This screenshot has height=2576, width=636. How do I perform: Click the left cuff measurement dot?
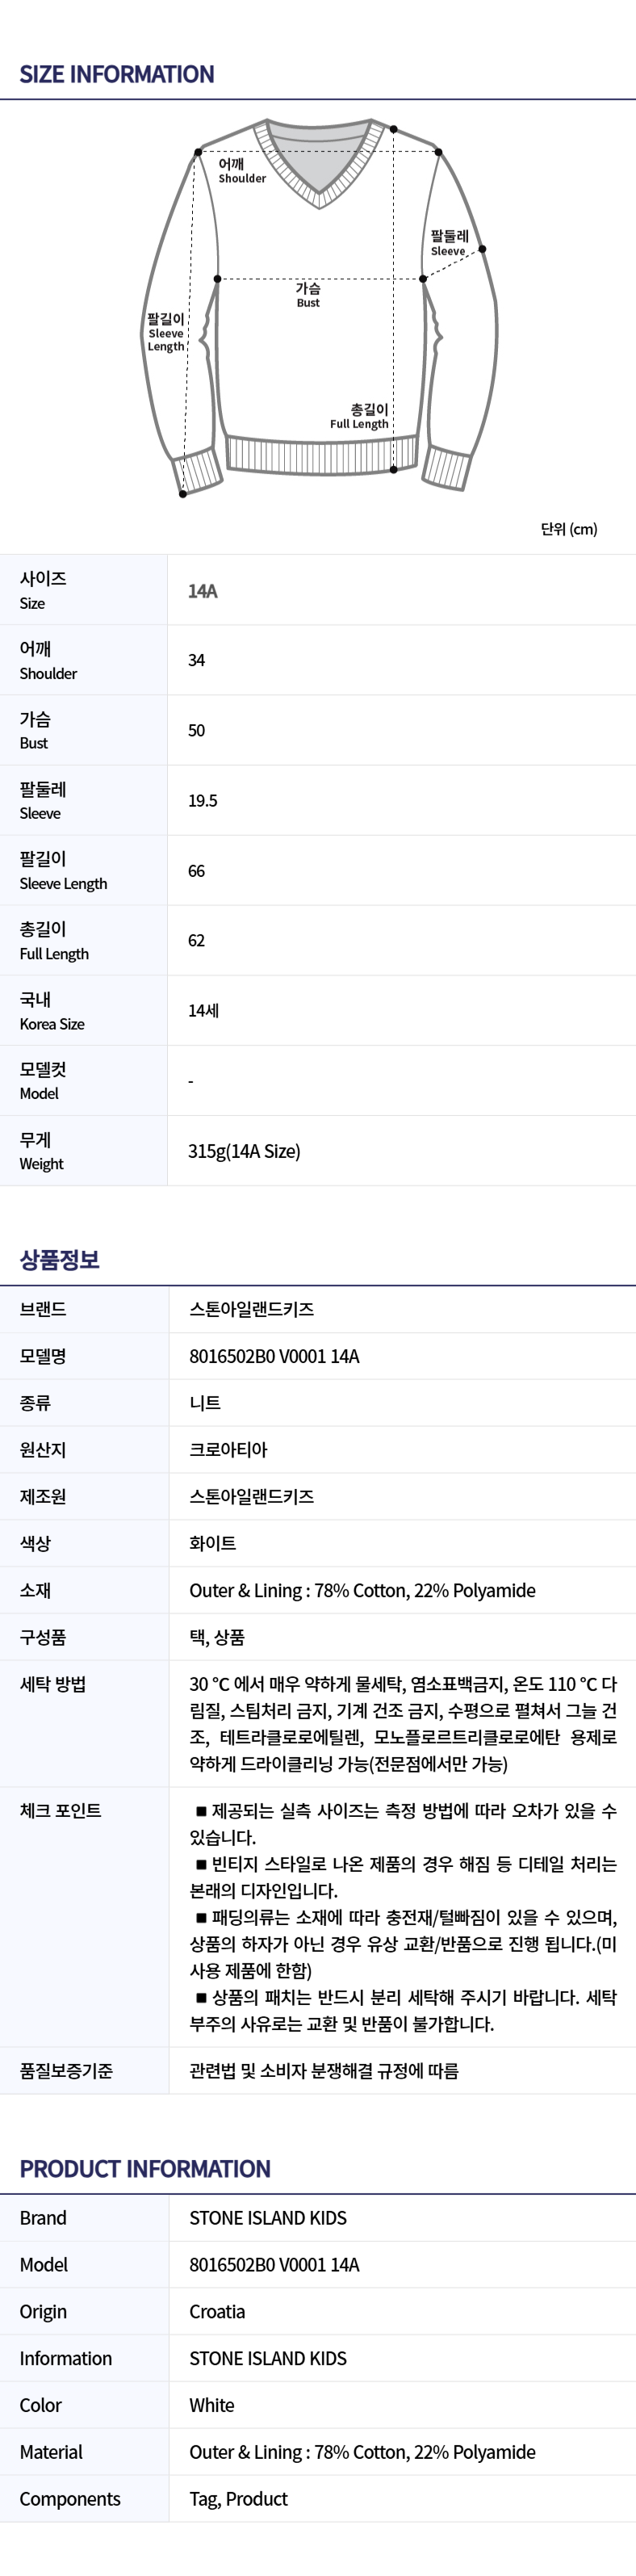coord(182,494)
